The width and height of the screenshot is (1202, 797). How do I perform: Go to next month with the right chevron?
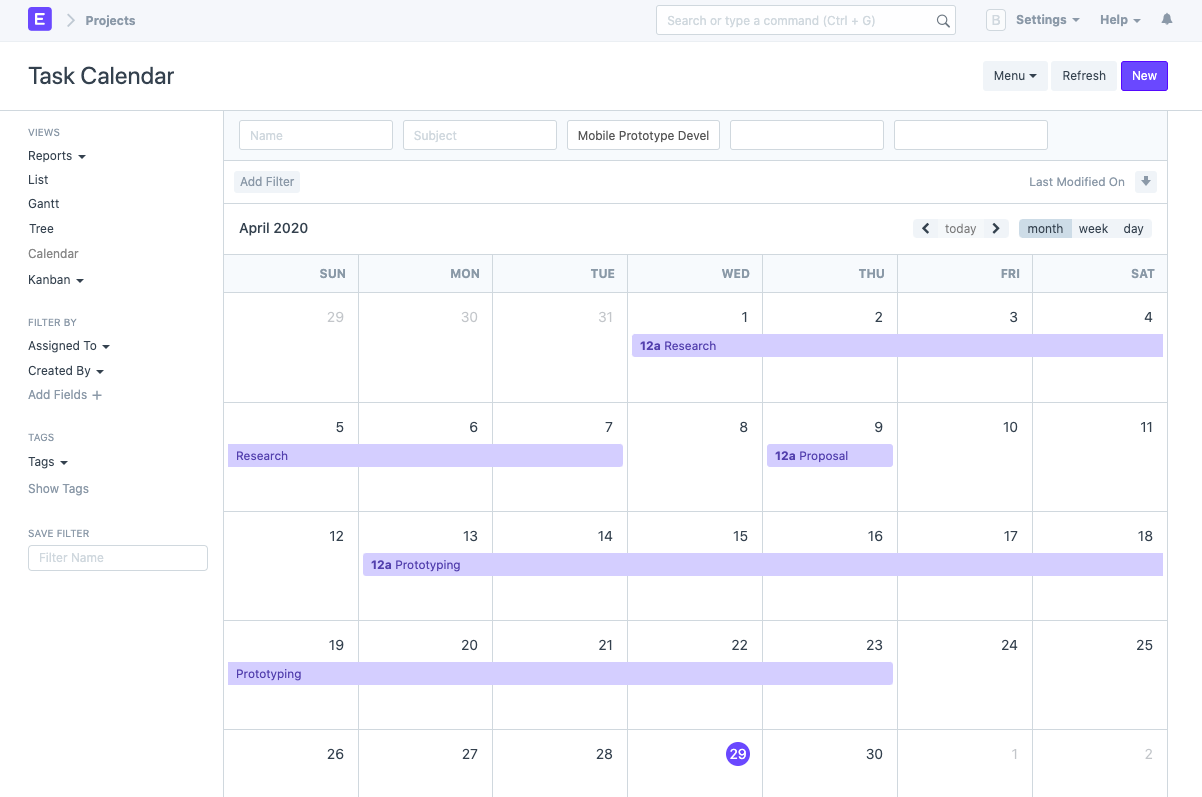point(995,228)
